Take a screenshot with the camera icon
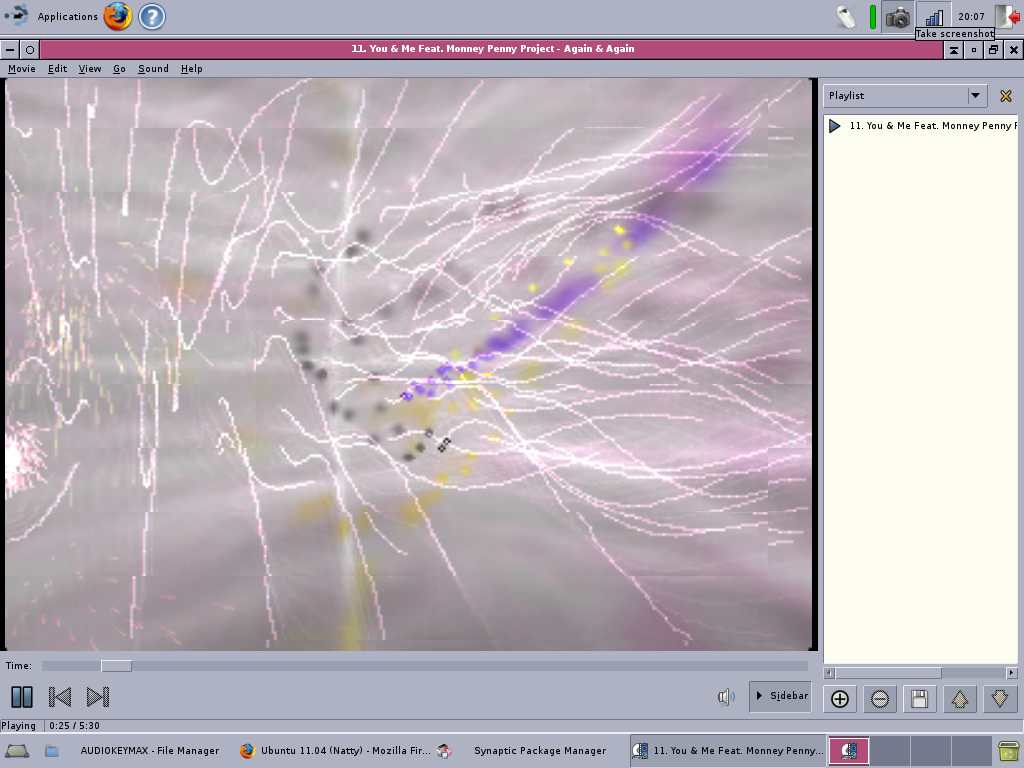Image resolution: width=1024 pixels, height=768 pixels. click(898, 17)
